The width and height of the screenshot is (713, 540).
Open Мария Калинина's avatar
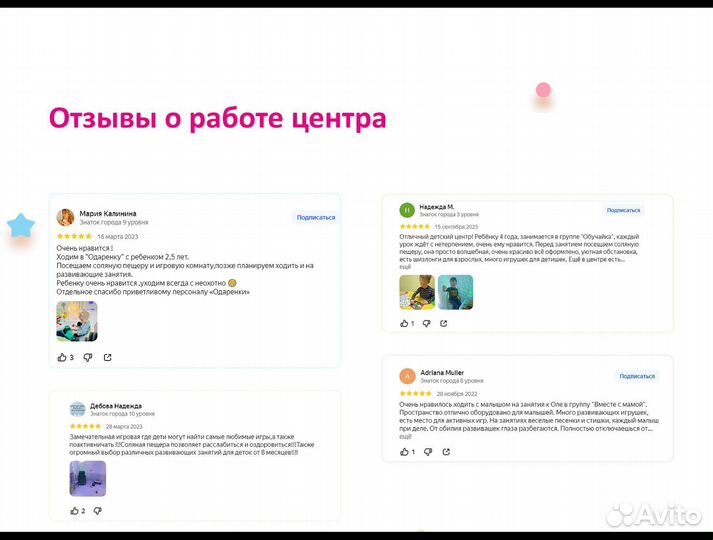65,217
